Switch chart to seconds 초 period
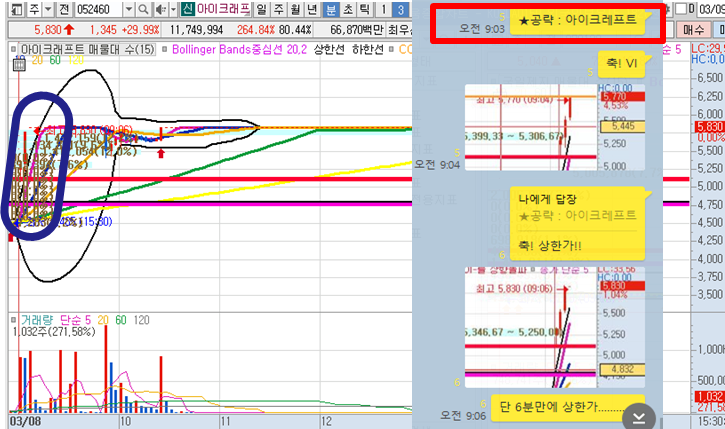Image resolution: width=725 pixels, height=429 pixels. (x=348, y=9)
